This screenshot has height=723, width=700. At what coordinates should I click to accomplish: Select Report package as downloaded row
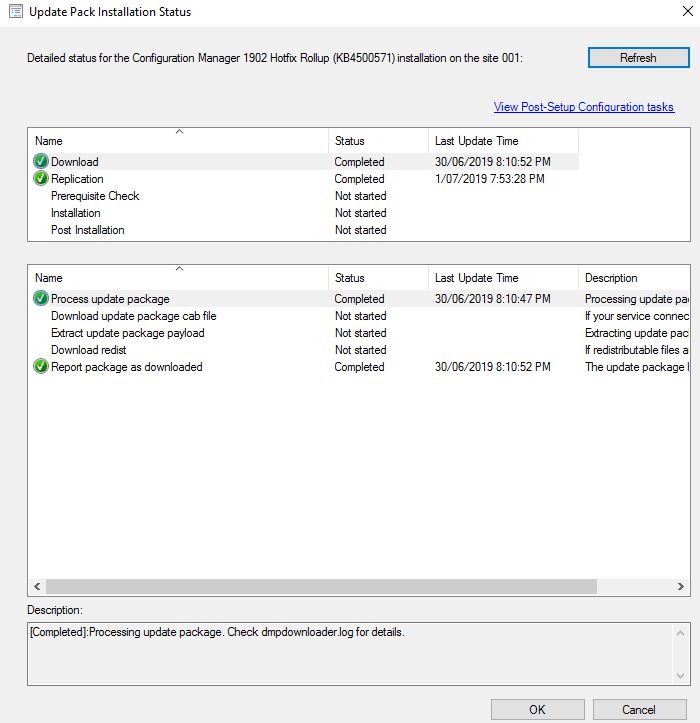pos(360,367)
